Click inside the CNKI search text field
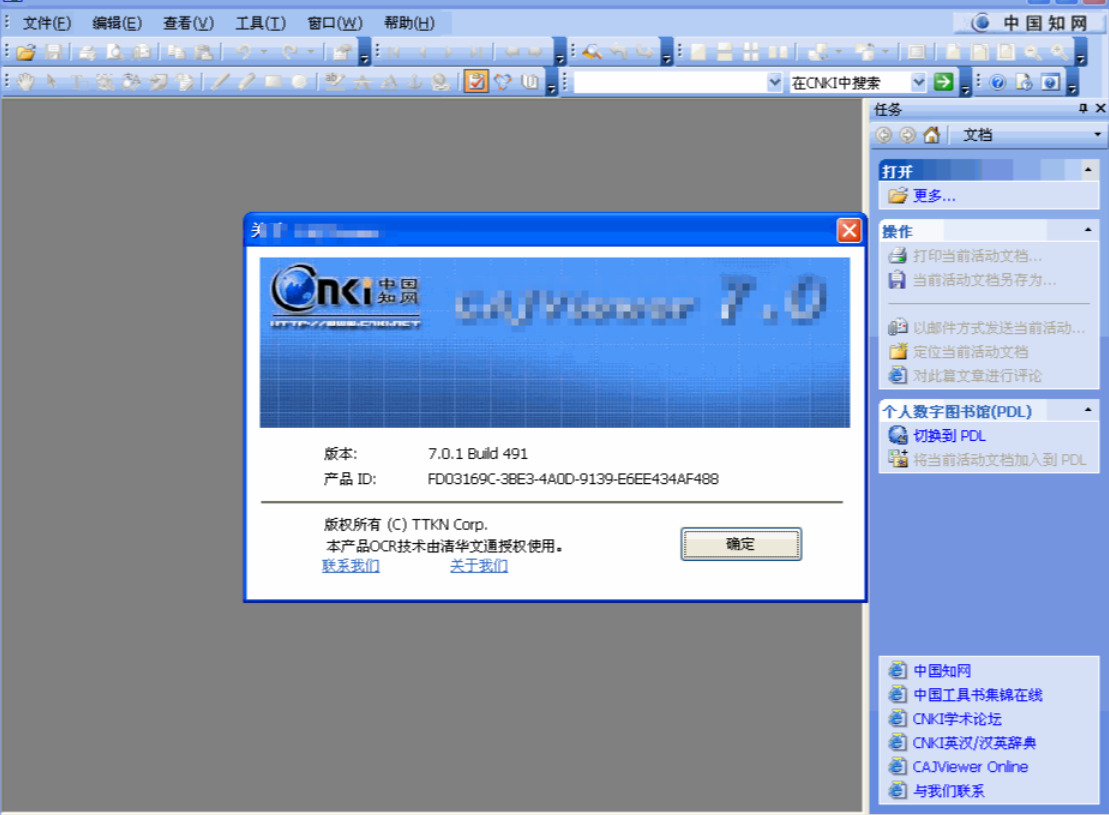 tap(670, 82)
